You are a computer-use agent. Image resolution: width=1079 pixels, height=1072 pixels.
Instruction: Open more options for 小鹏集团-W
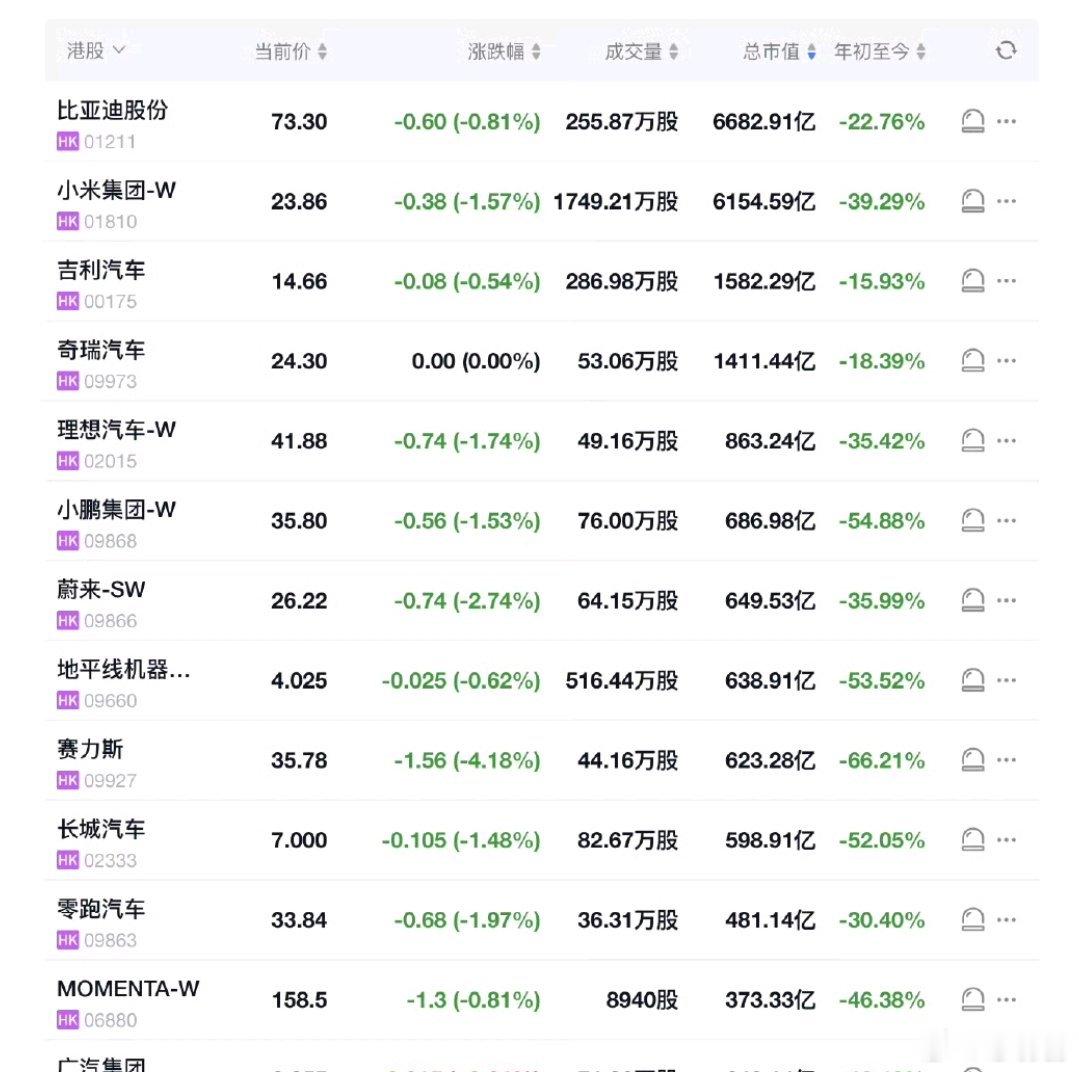(1006, 520)
